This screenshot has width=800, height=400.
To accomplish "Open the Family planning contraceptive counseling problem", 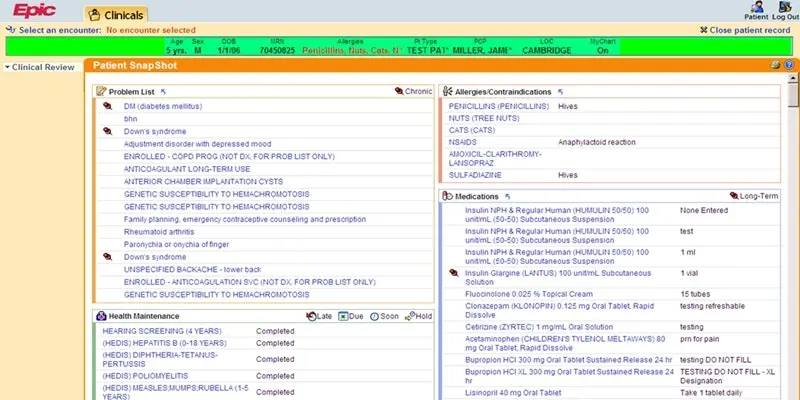I will [x=244, y=219].
